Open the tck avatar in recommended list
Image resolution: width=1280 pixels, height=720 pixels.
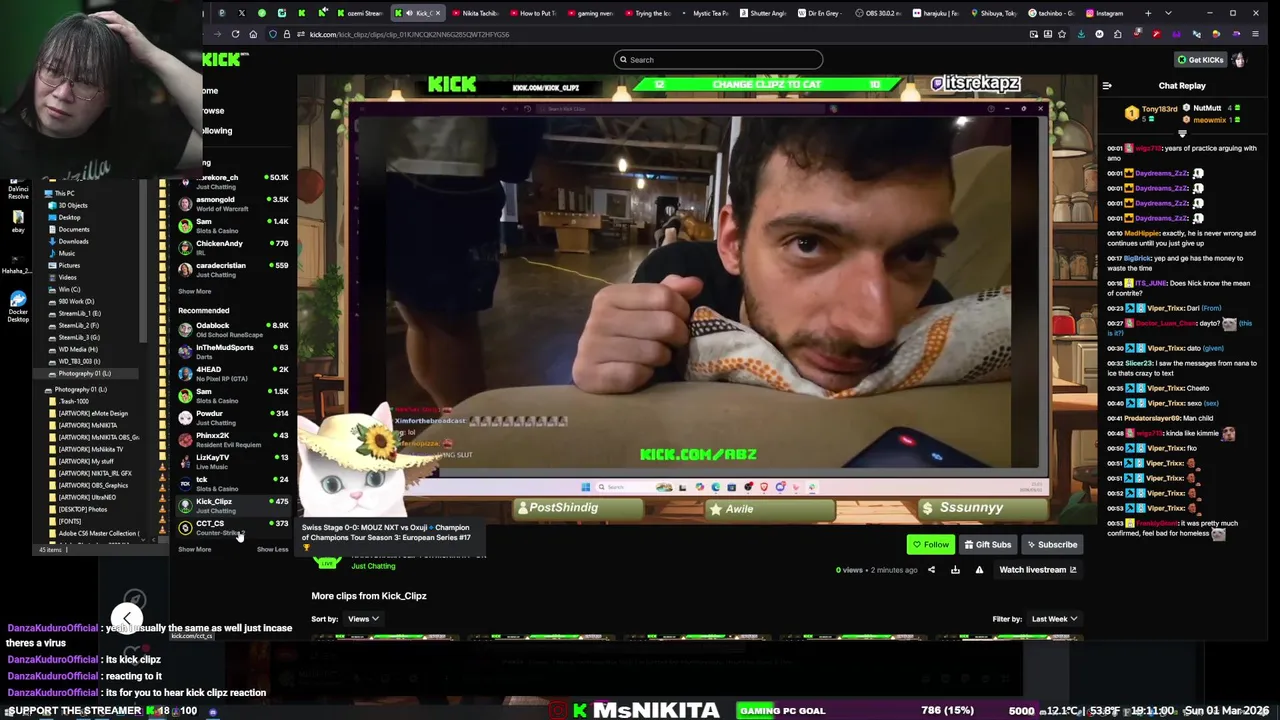[185, 483]
